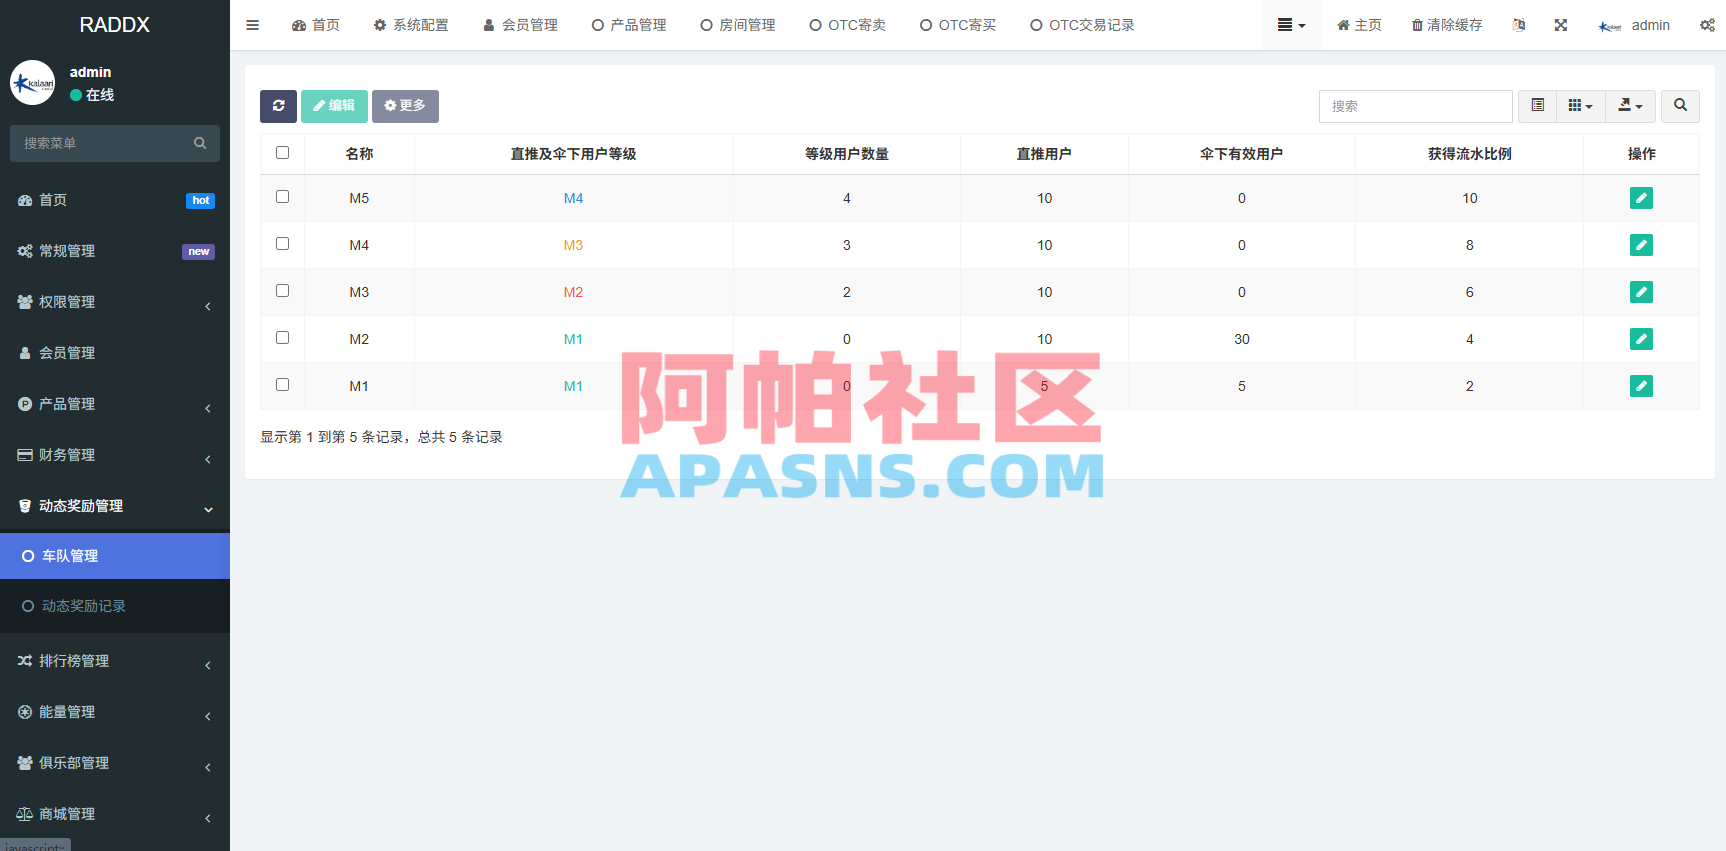Open the columns grid dropdown
The height and width of the screenshot is (851, 1726).
click(1580, 106)
